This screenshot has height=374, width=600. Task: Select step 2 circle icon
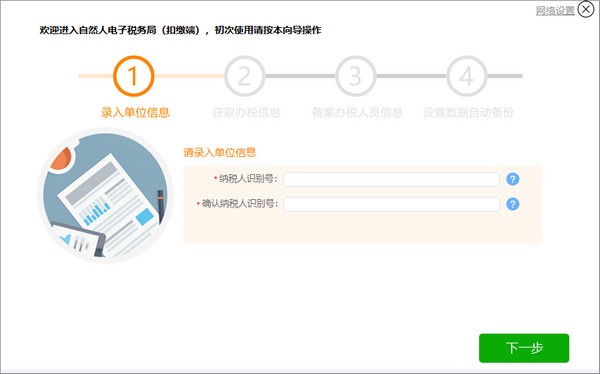(245, 76)
